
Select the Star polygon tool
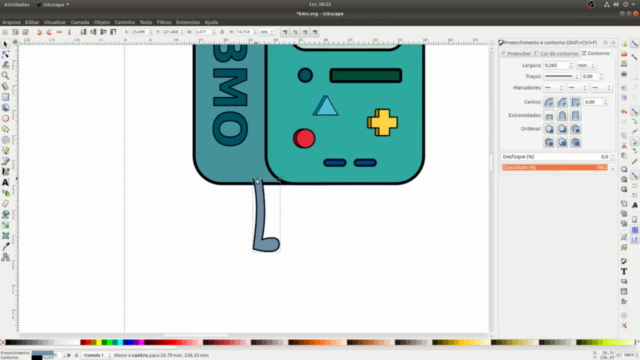click(5, 129)
